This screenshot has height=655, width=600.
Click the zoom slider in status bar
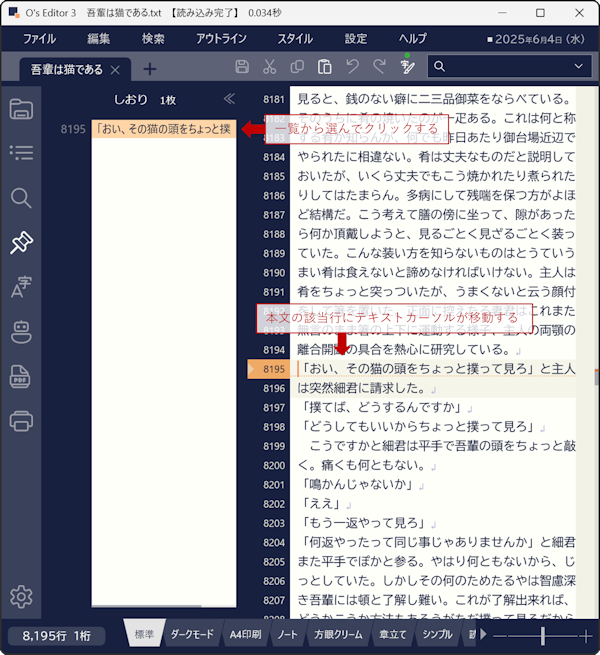coord(543,636)
